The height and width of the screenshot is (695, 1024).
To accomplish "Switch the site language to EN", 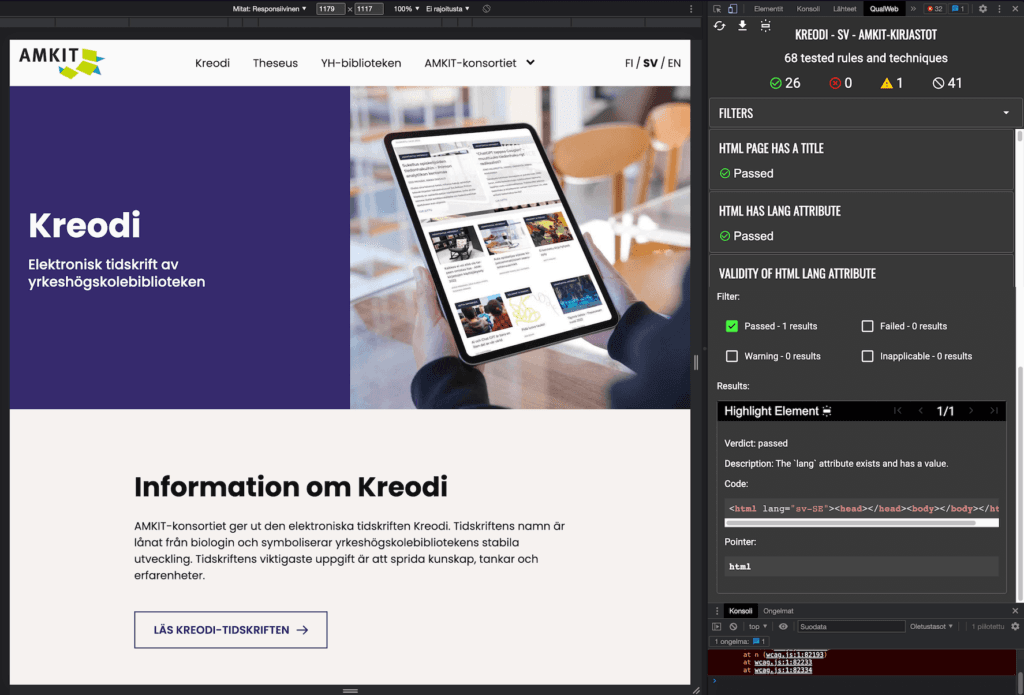I will [x=674, y=63].
